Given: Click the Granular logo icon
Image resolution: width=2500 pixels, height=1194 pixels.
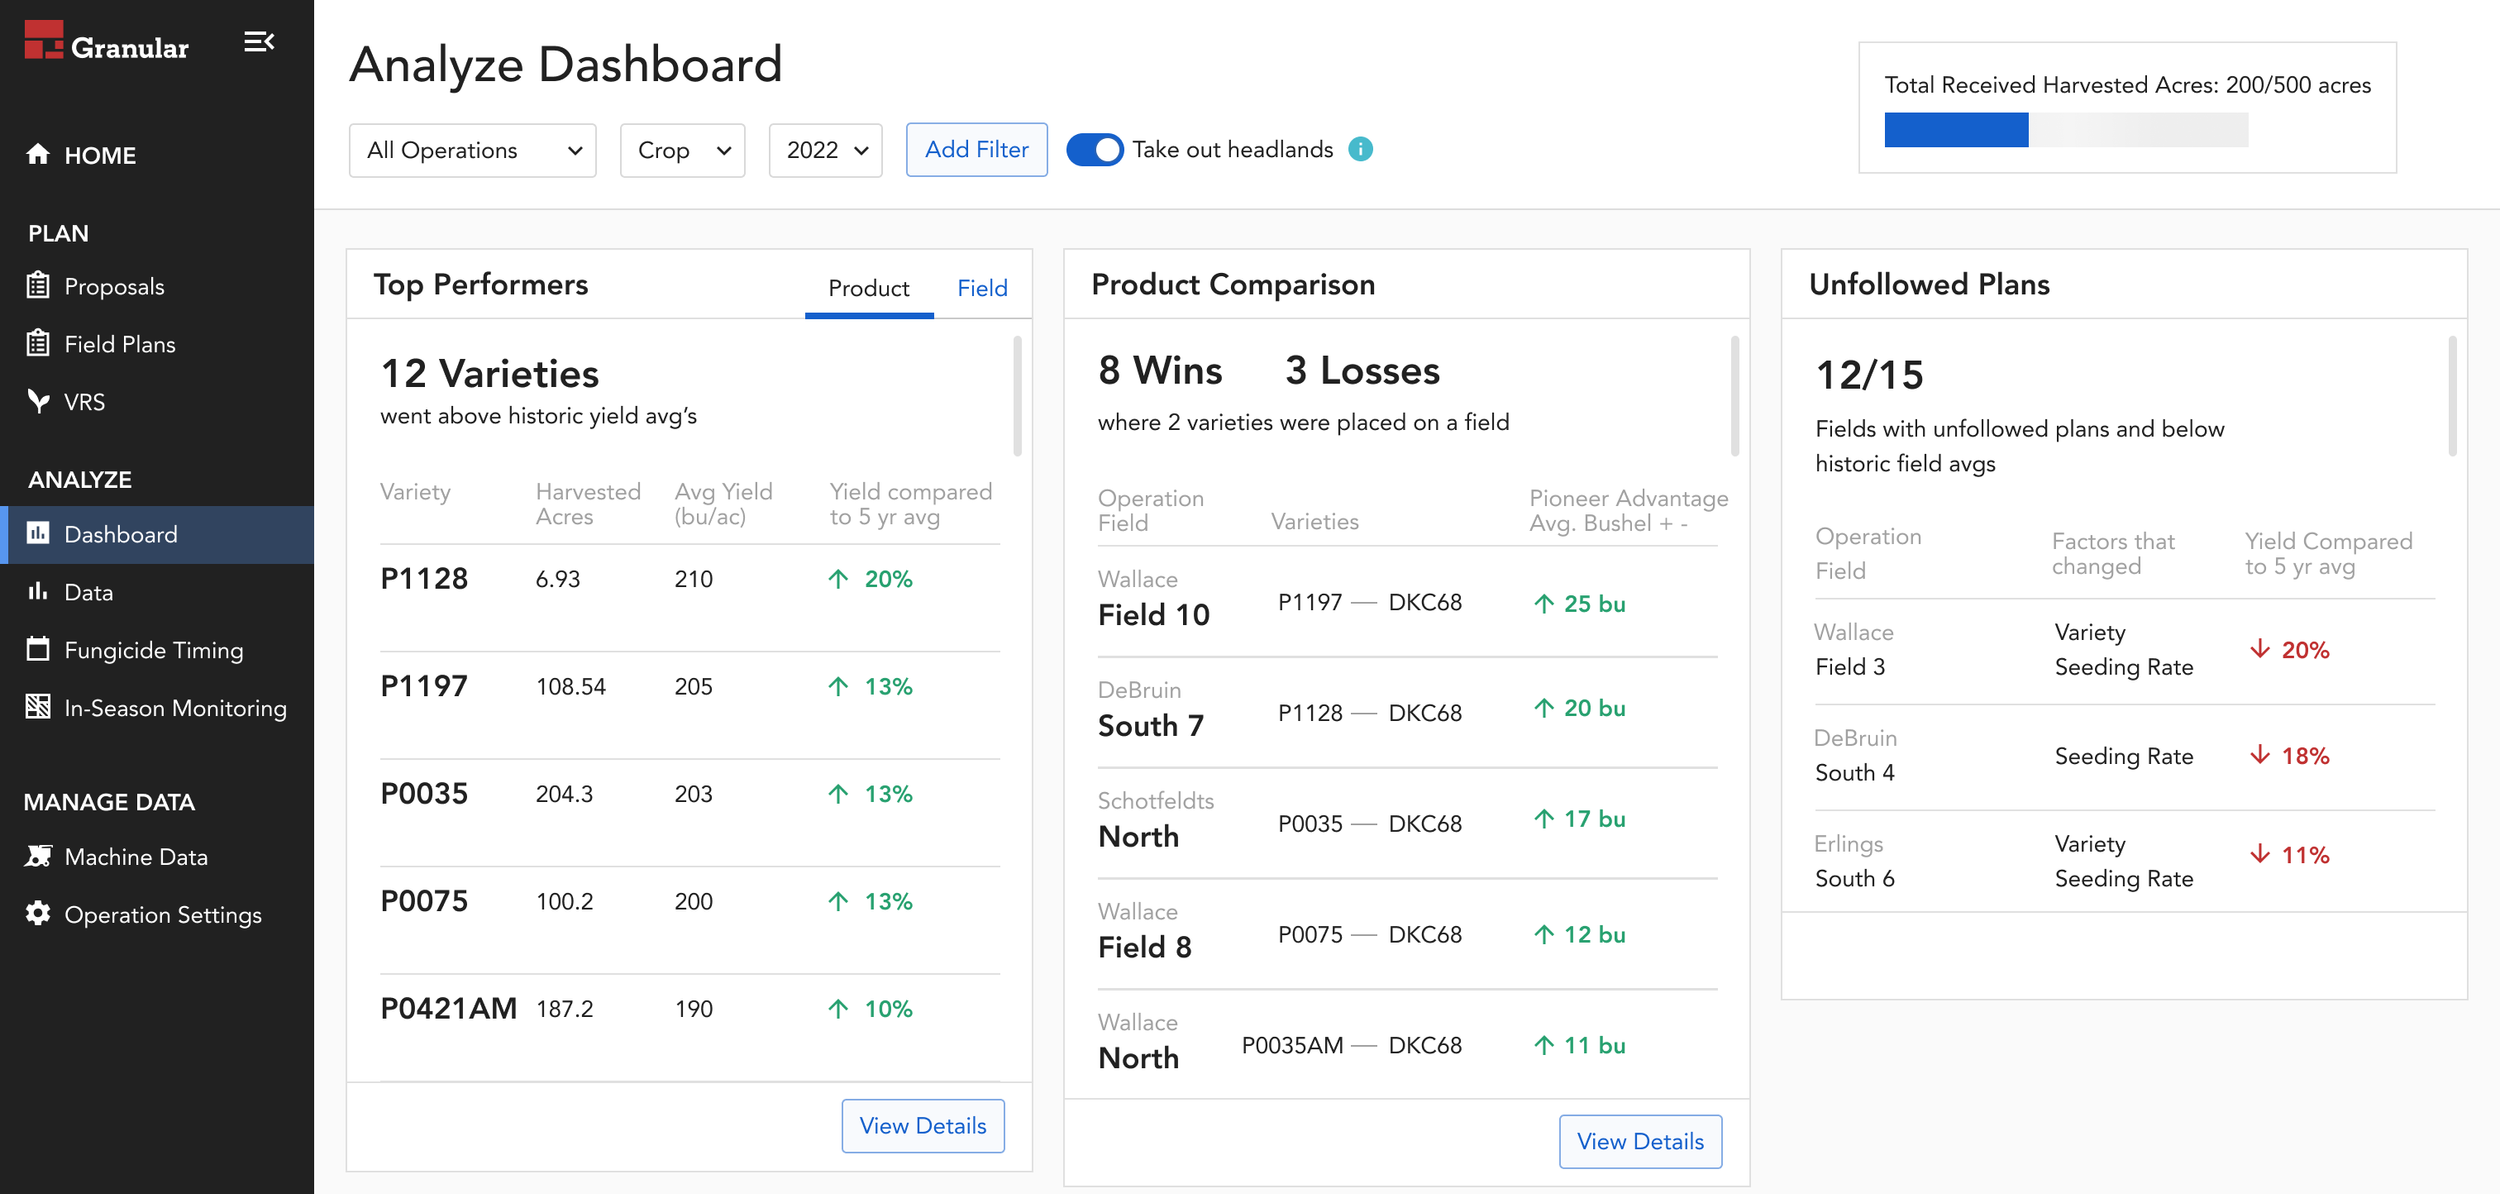Looking at the screenshot, I should (x=43, y=41).
